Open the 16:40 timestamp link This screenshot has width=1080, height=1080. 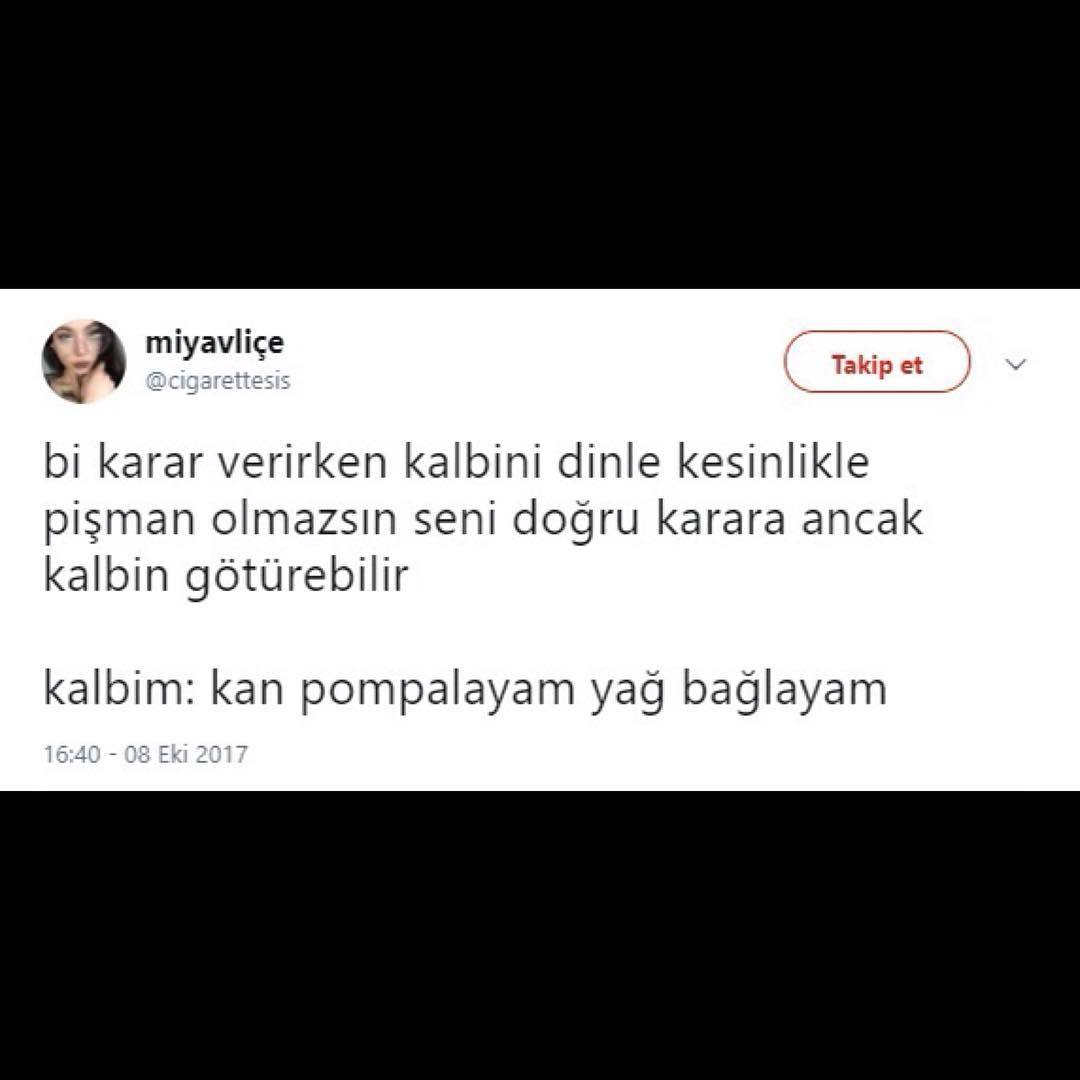pyautogui.click(x=72, y=754)
